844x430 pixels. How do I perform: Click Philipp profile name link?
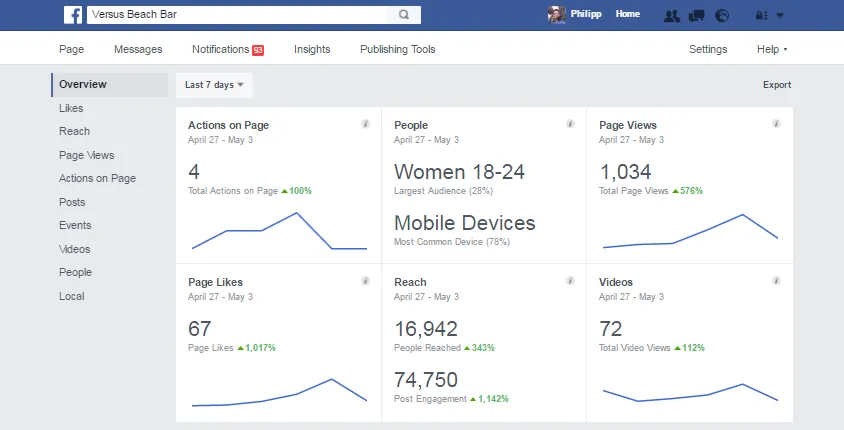[586, 14]
